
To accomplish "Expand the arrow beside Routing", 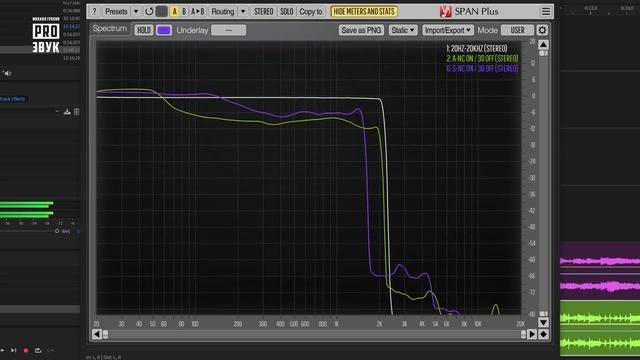I will 243,11.
